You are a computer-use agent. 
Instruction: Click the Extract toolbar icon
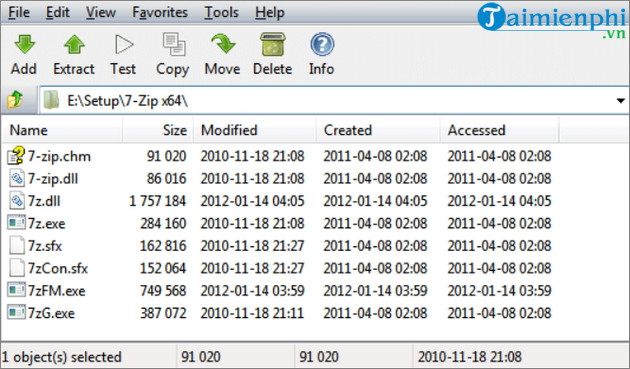click(x=74, y=44)
